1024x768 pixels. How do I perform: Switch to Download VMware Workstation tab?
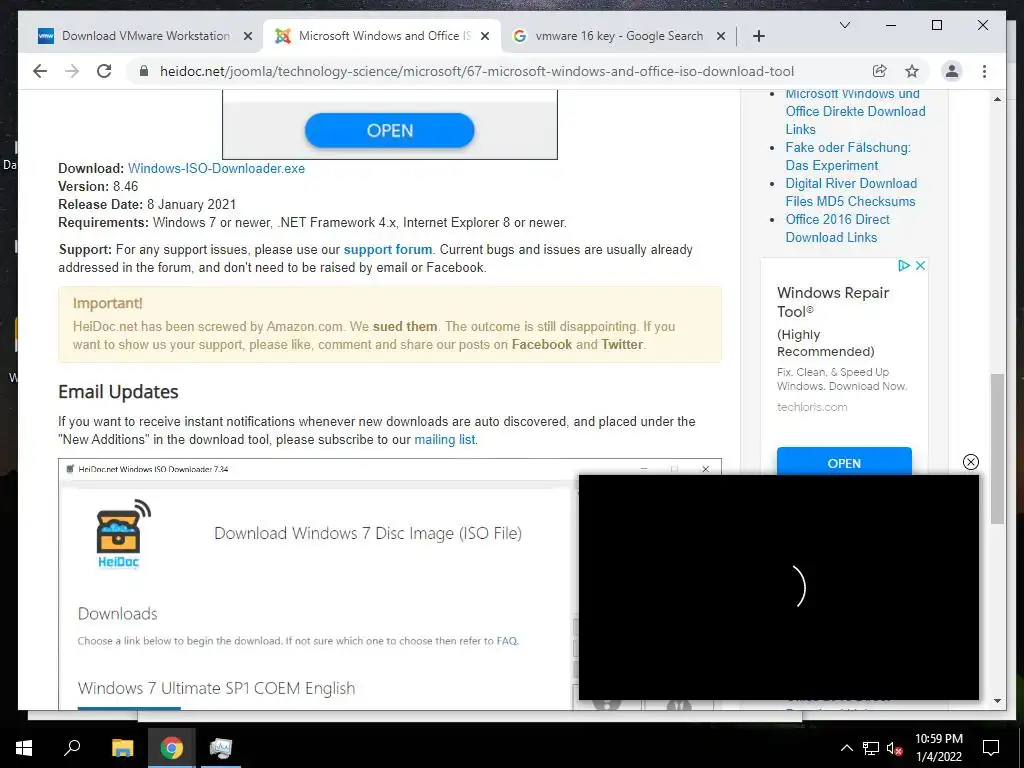(145, 36)
